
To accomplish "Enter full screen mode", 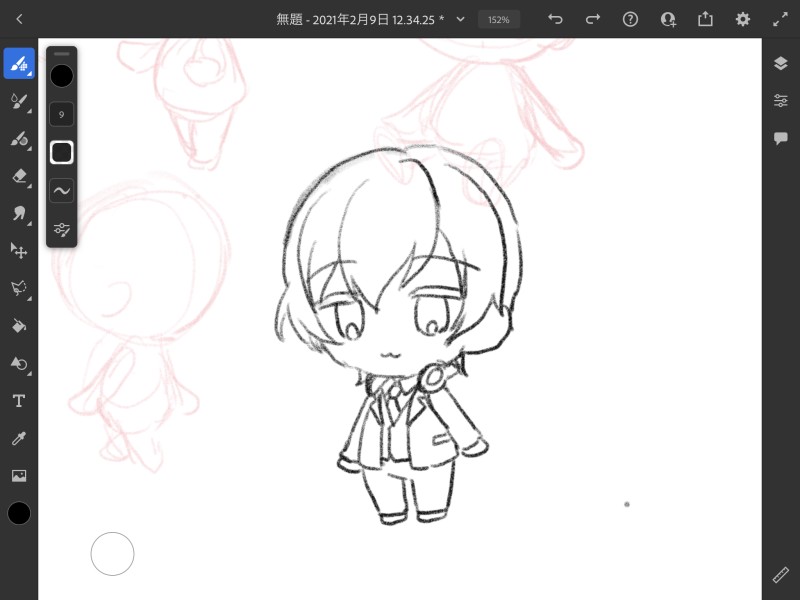I will [780, 19].
